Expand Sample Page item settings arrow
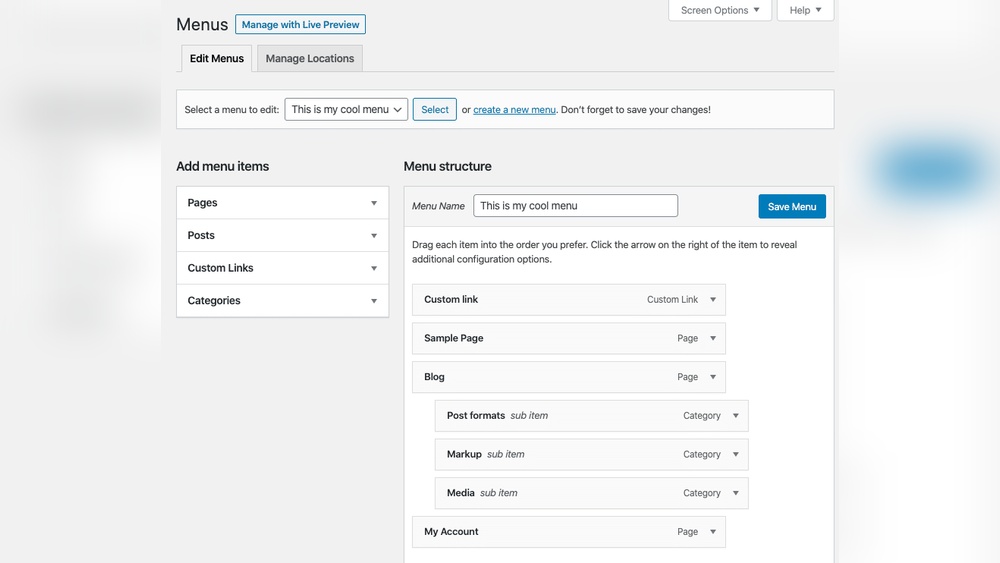This screenshot has width=1000, height=563. 713,338
